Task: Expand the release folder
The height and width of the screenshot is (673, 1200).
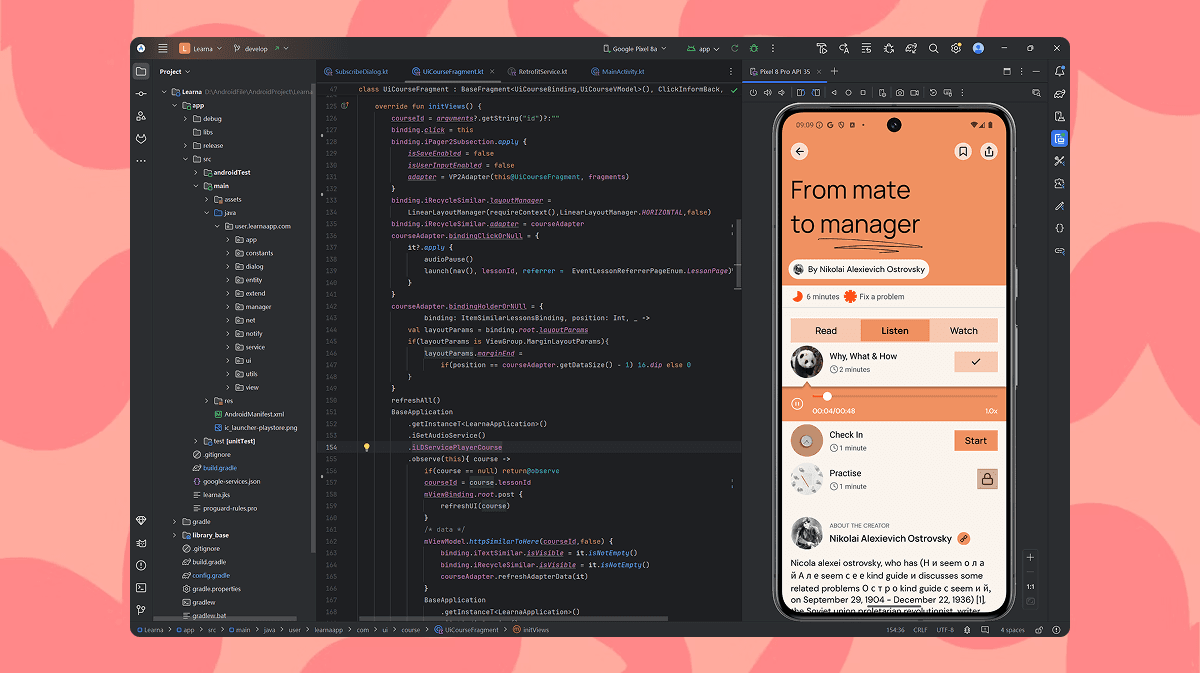Action: click(x=185, y=145)
